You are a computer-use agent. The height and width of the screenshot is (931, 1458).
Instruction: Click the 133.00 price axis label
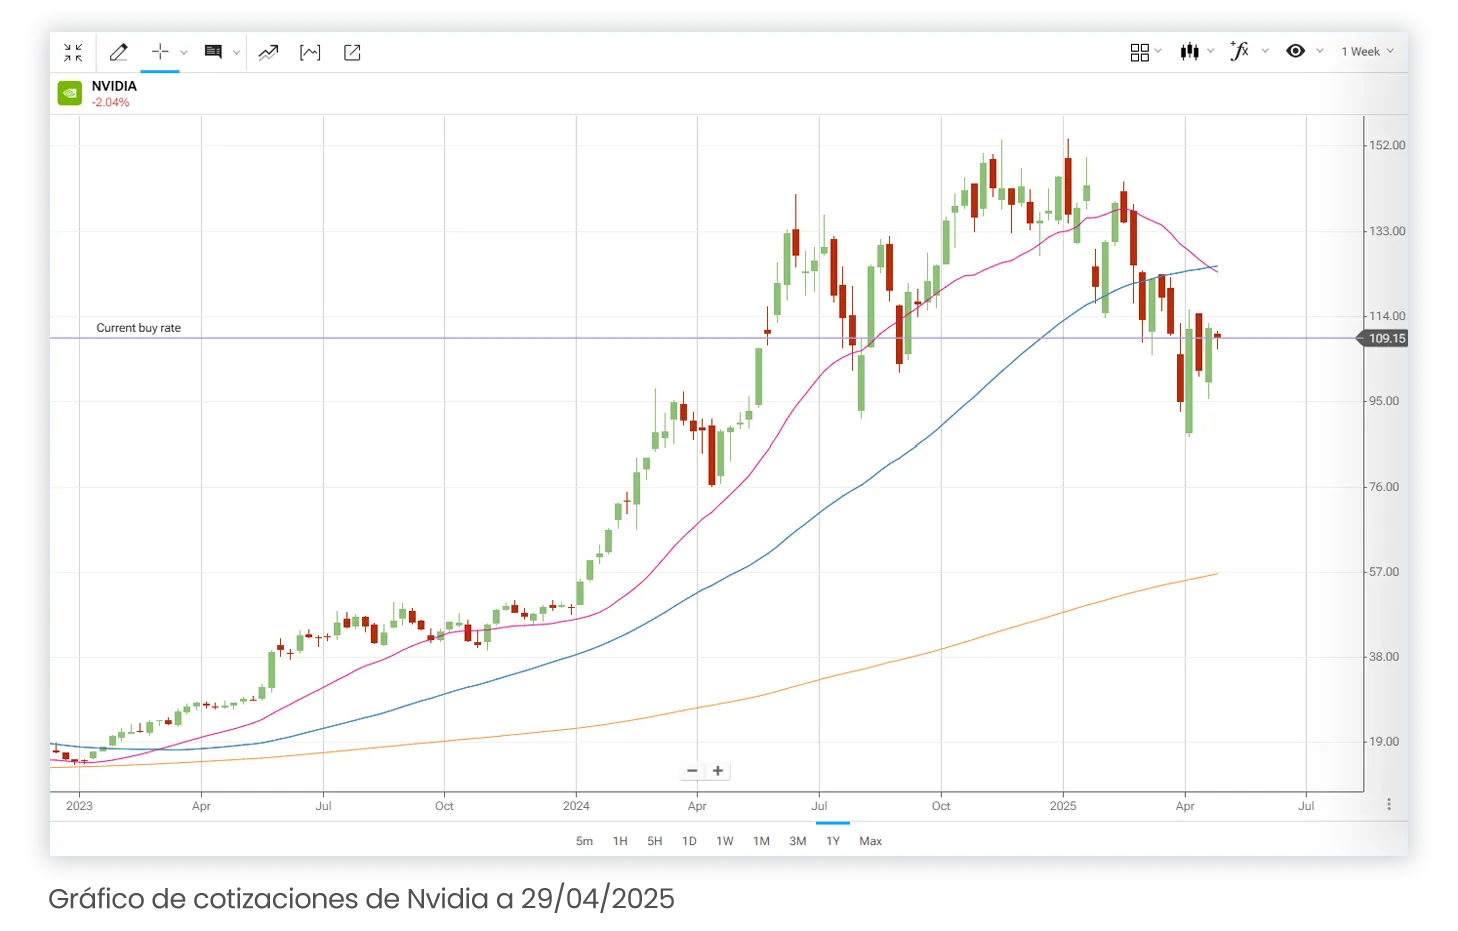(x=1387, y=231)
